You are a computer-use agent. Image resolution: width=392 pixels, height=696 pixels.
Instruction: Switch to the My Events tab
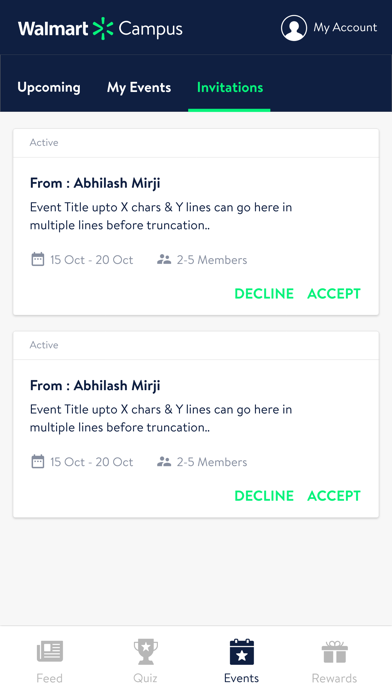(x=139, y=87)
